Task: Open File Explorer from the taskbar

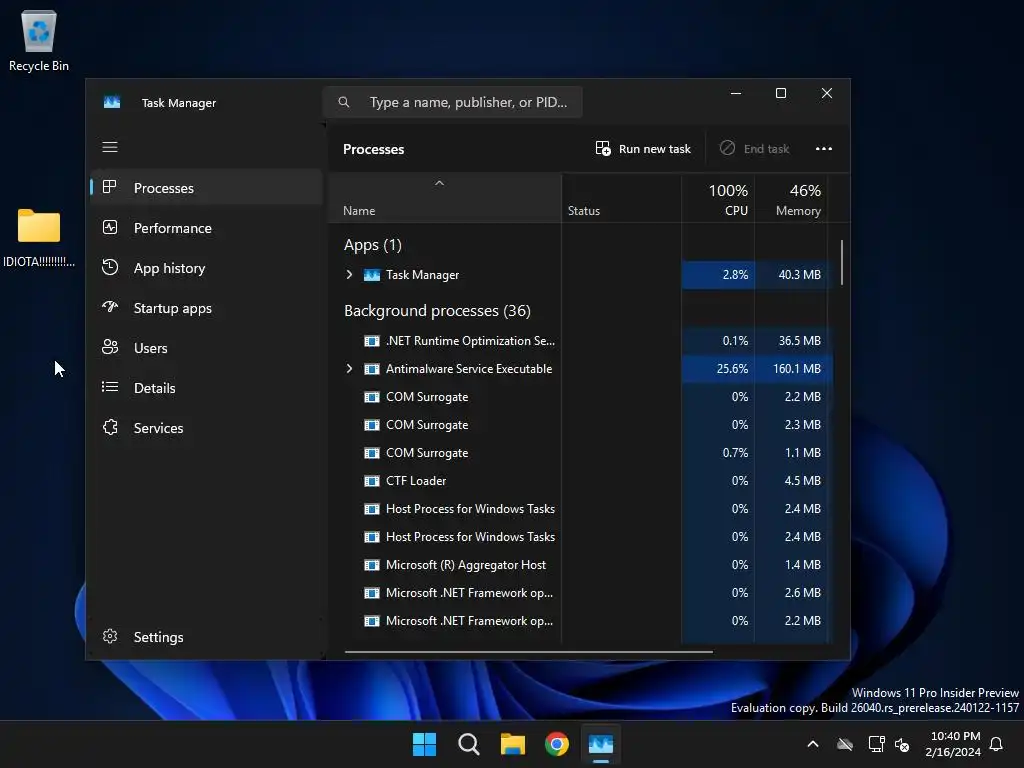Action: point(513,744)
